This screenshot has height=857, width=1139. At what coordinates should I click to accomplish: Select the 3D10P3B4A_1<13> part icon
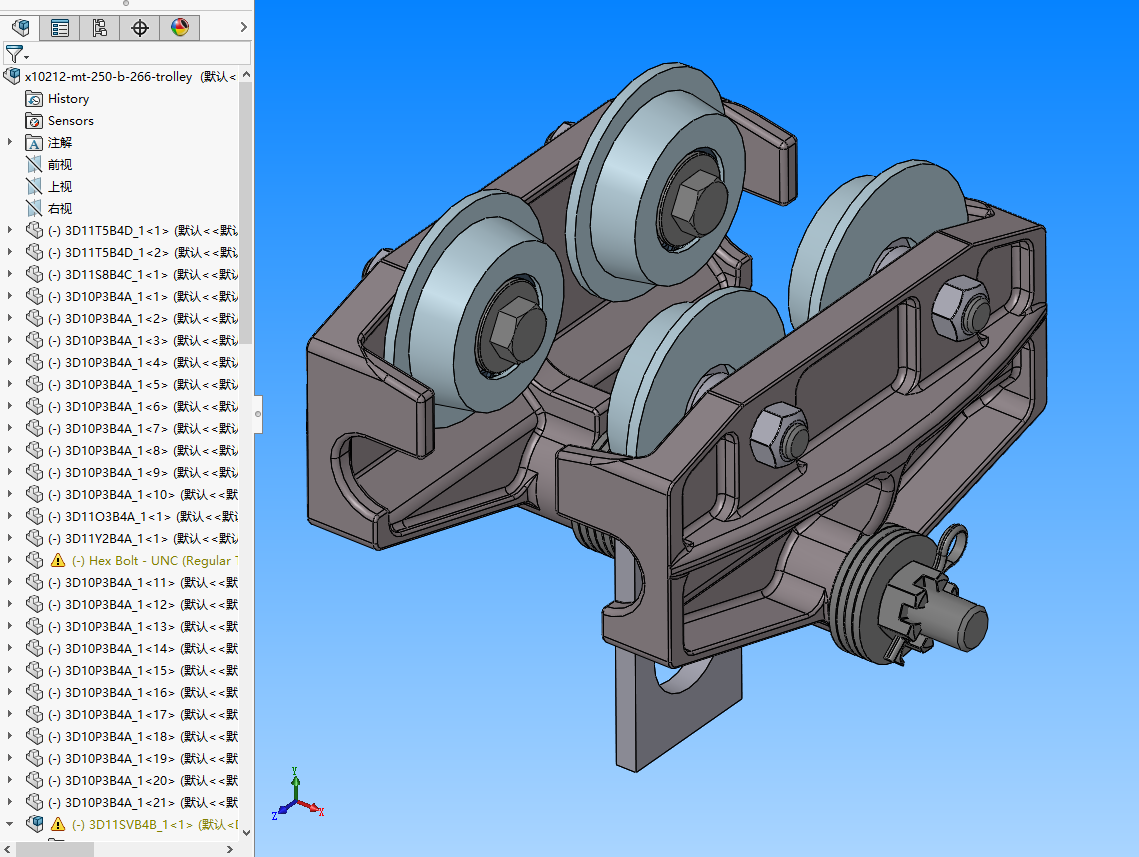(34, 626)
